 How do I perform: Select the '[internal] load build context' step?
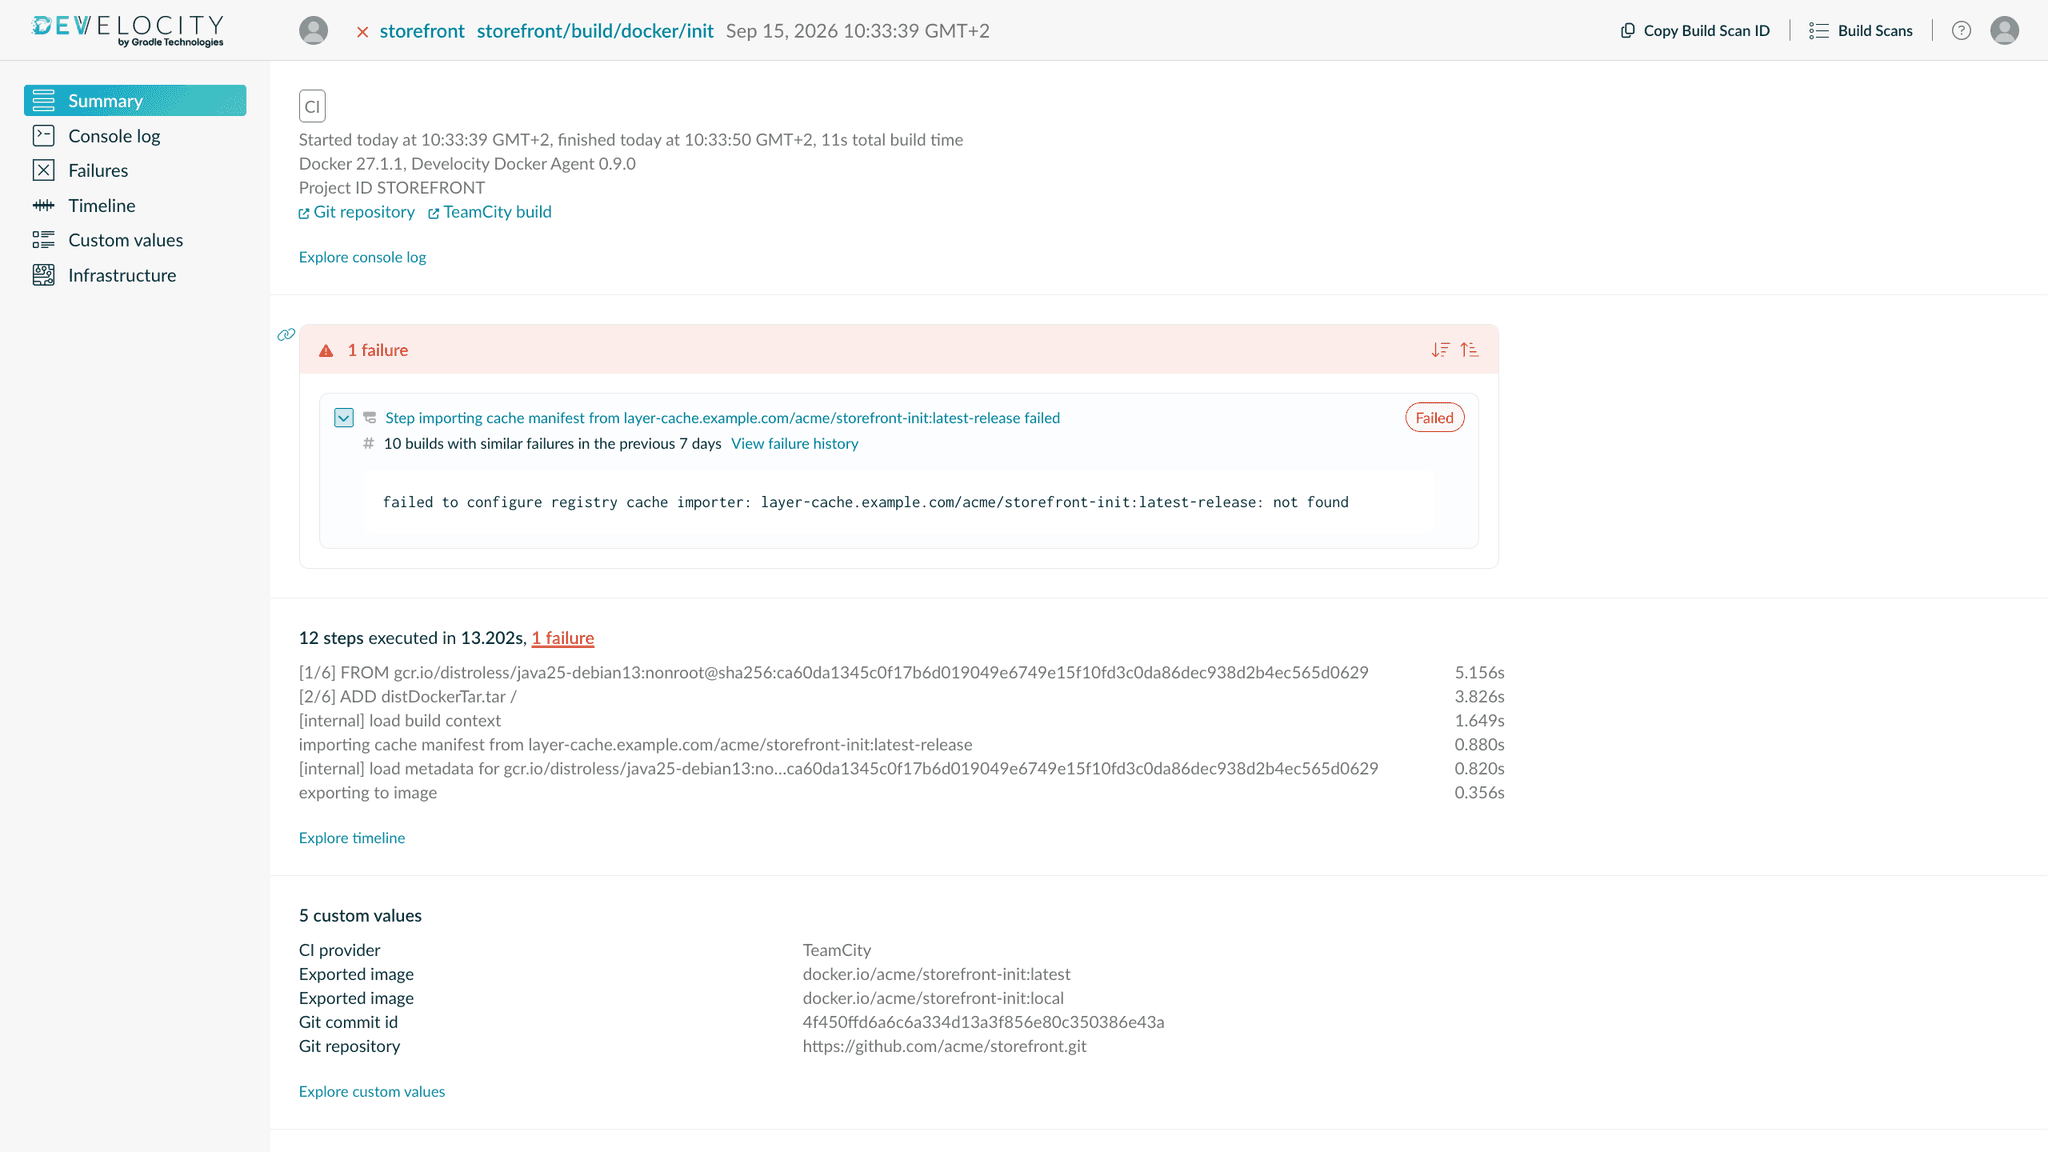400,721
